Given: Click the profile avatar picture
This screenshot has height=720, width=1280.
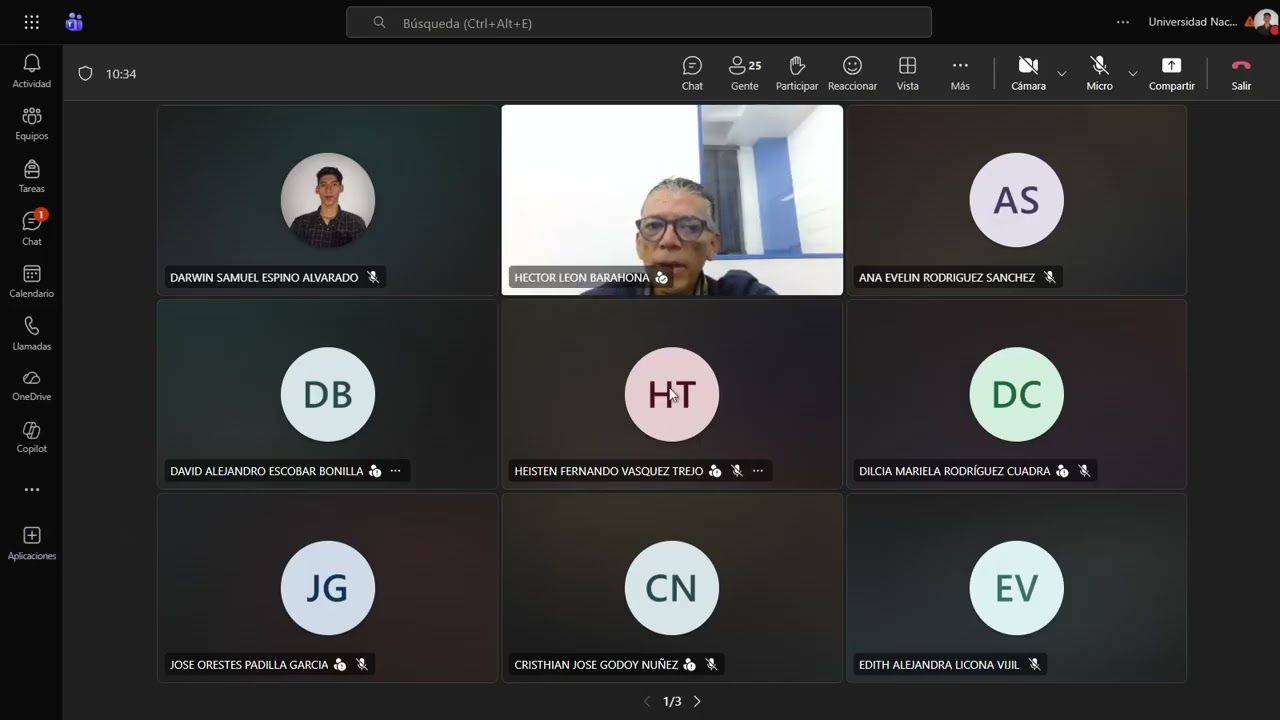Looking at the screenshot, I should pyautogui.click(x=1265, y=22).
